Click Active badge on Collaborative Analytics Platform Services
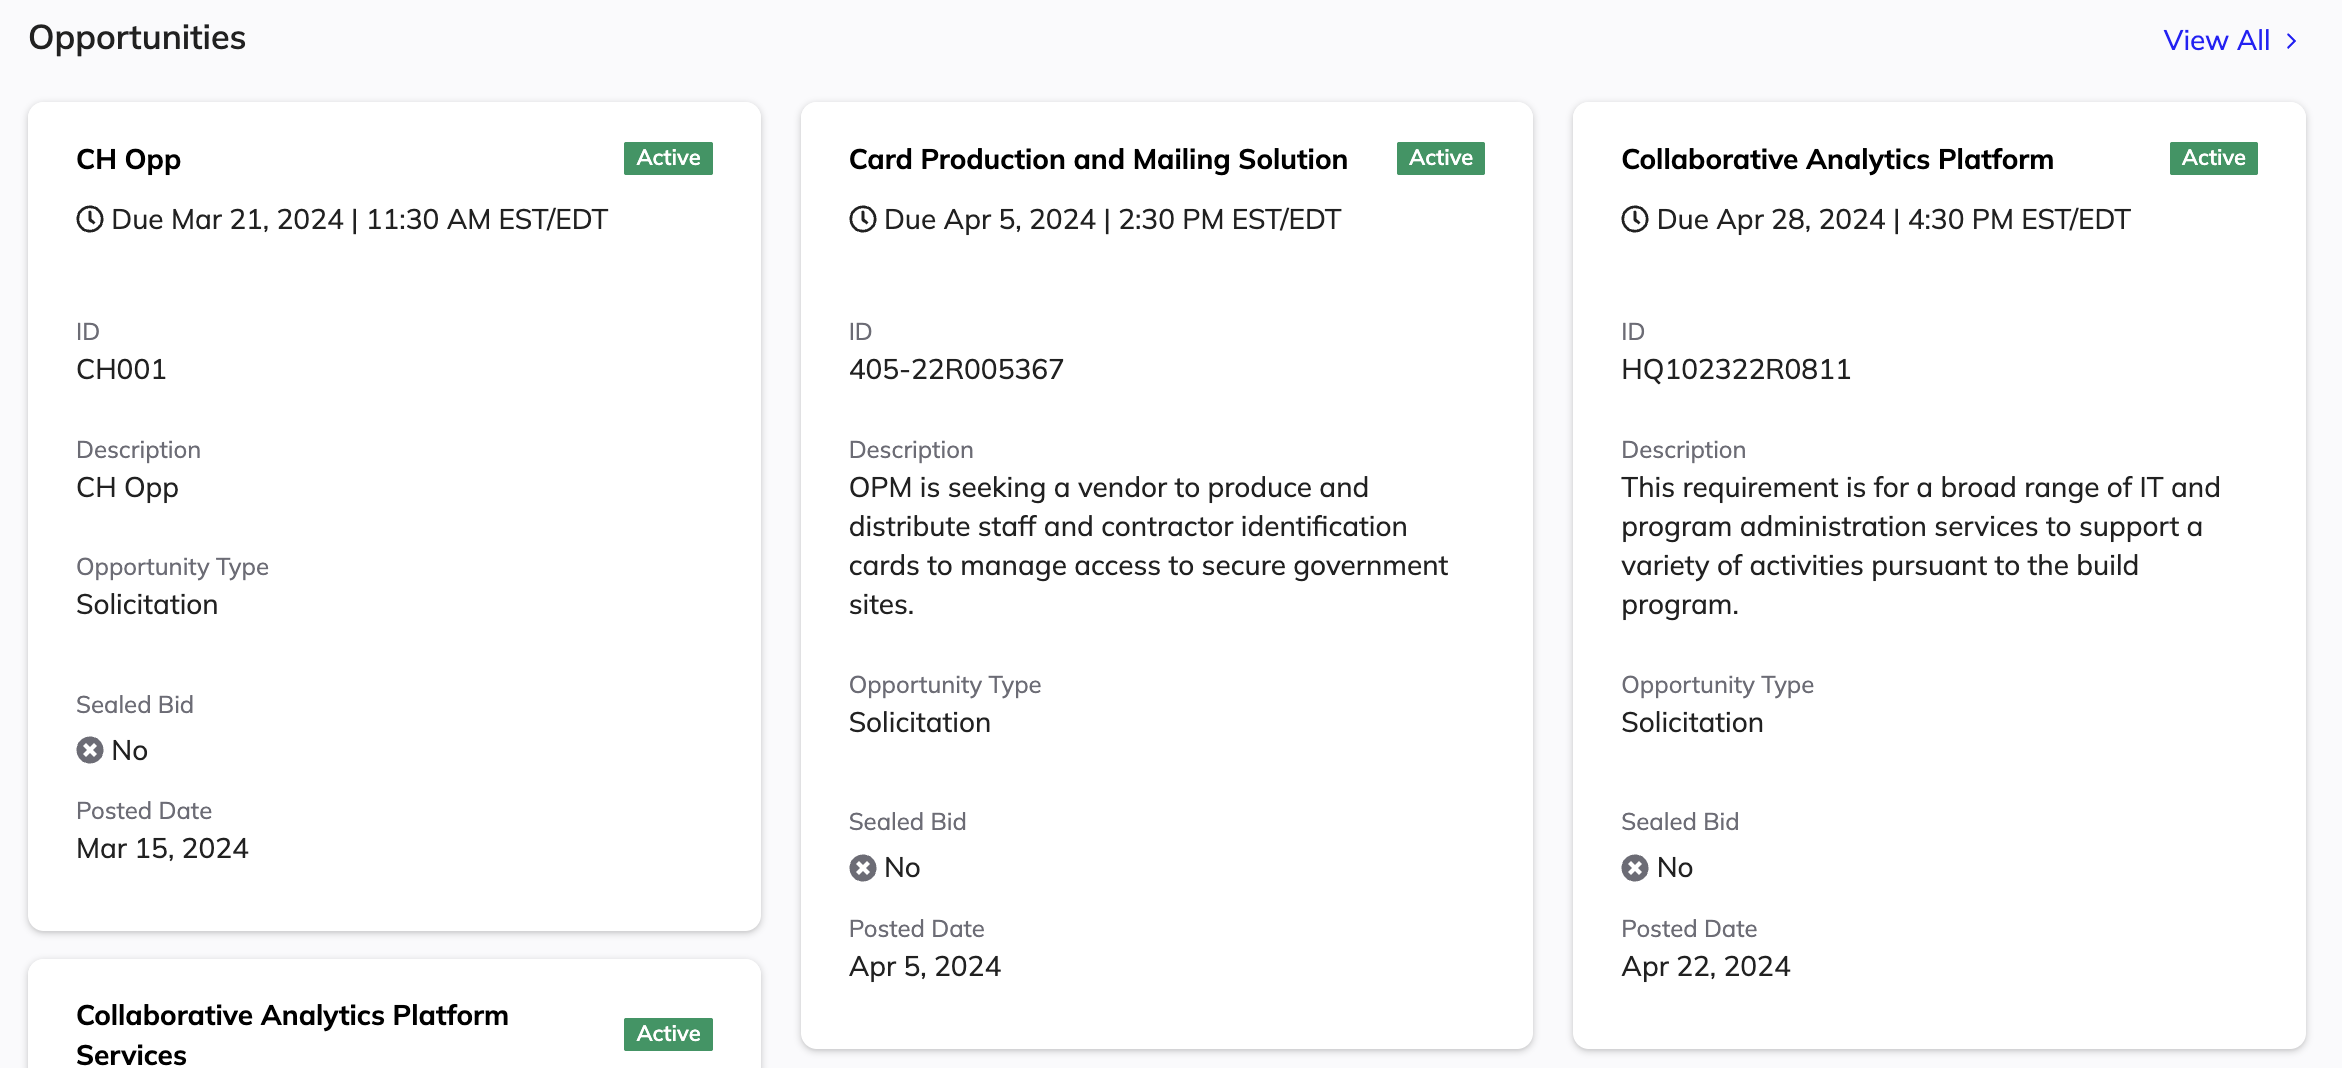The width and height of the screenshot is (2342, 1068). [668, 1034]
